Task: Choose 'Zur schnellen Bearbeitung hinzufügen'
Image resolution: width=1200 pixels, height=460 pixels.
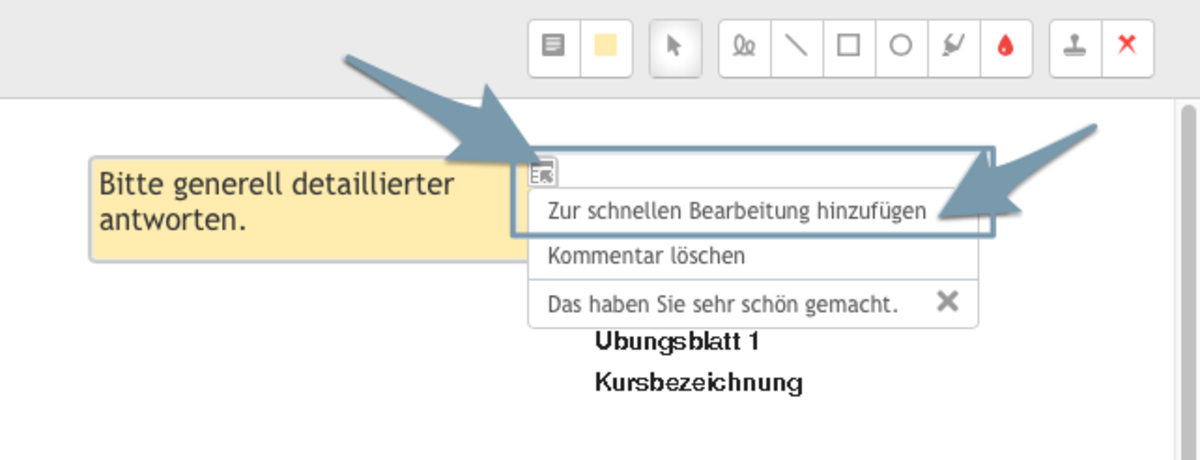Action: [736, 211]
